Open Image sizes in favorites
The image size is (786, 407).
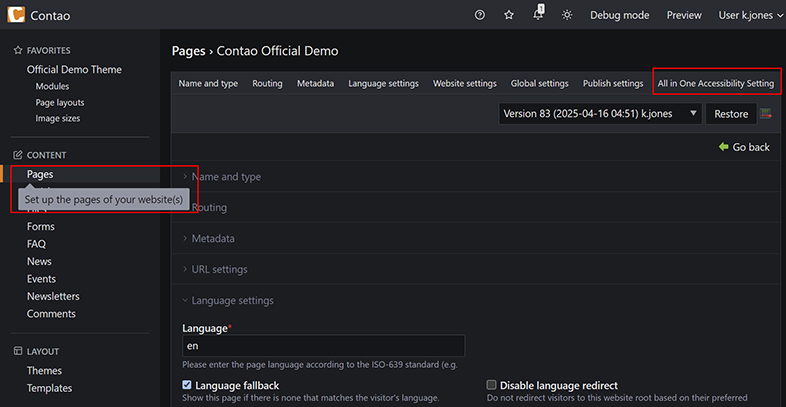click(x=58, y=118)
